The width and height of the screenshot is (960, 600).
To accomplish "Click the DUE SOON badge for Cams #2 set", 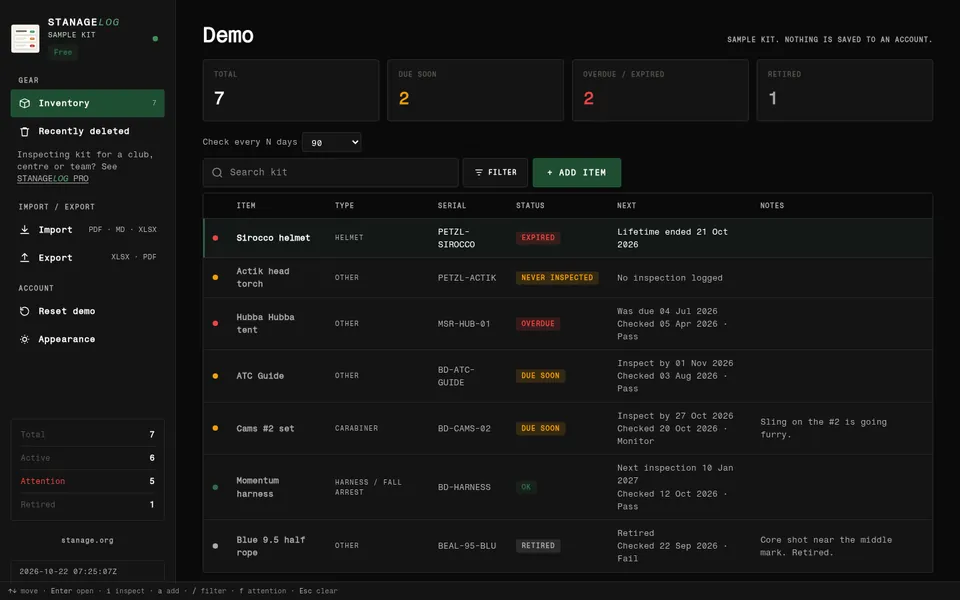I will point(541,429).
